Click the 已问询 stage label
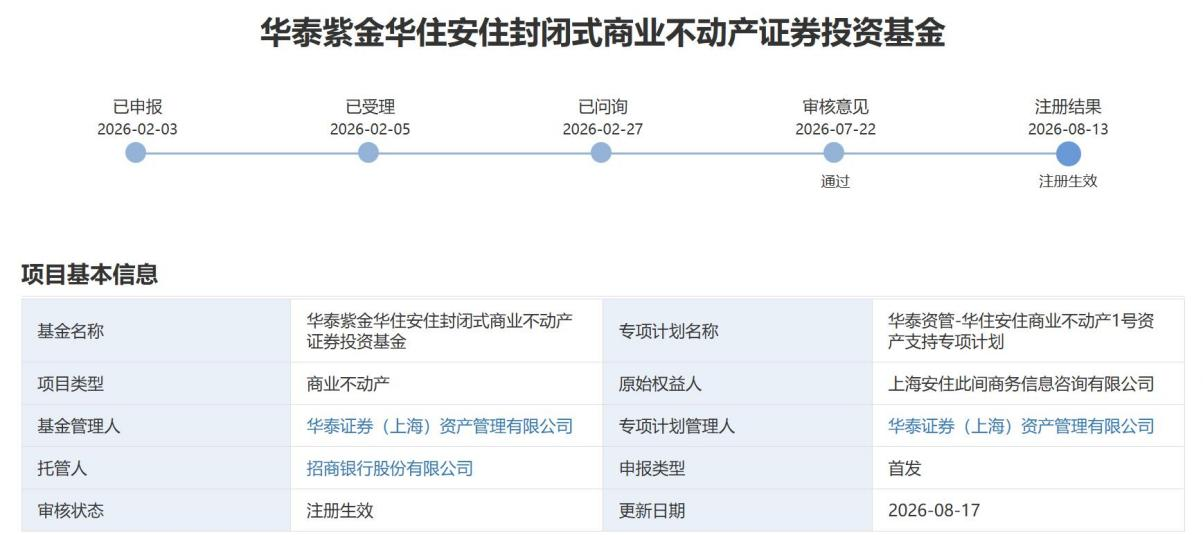Image resolution: width=1203 pixels, height=535 pixels. pyautogui.click(x=603, y=107)
